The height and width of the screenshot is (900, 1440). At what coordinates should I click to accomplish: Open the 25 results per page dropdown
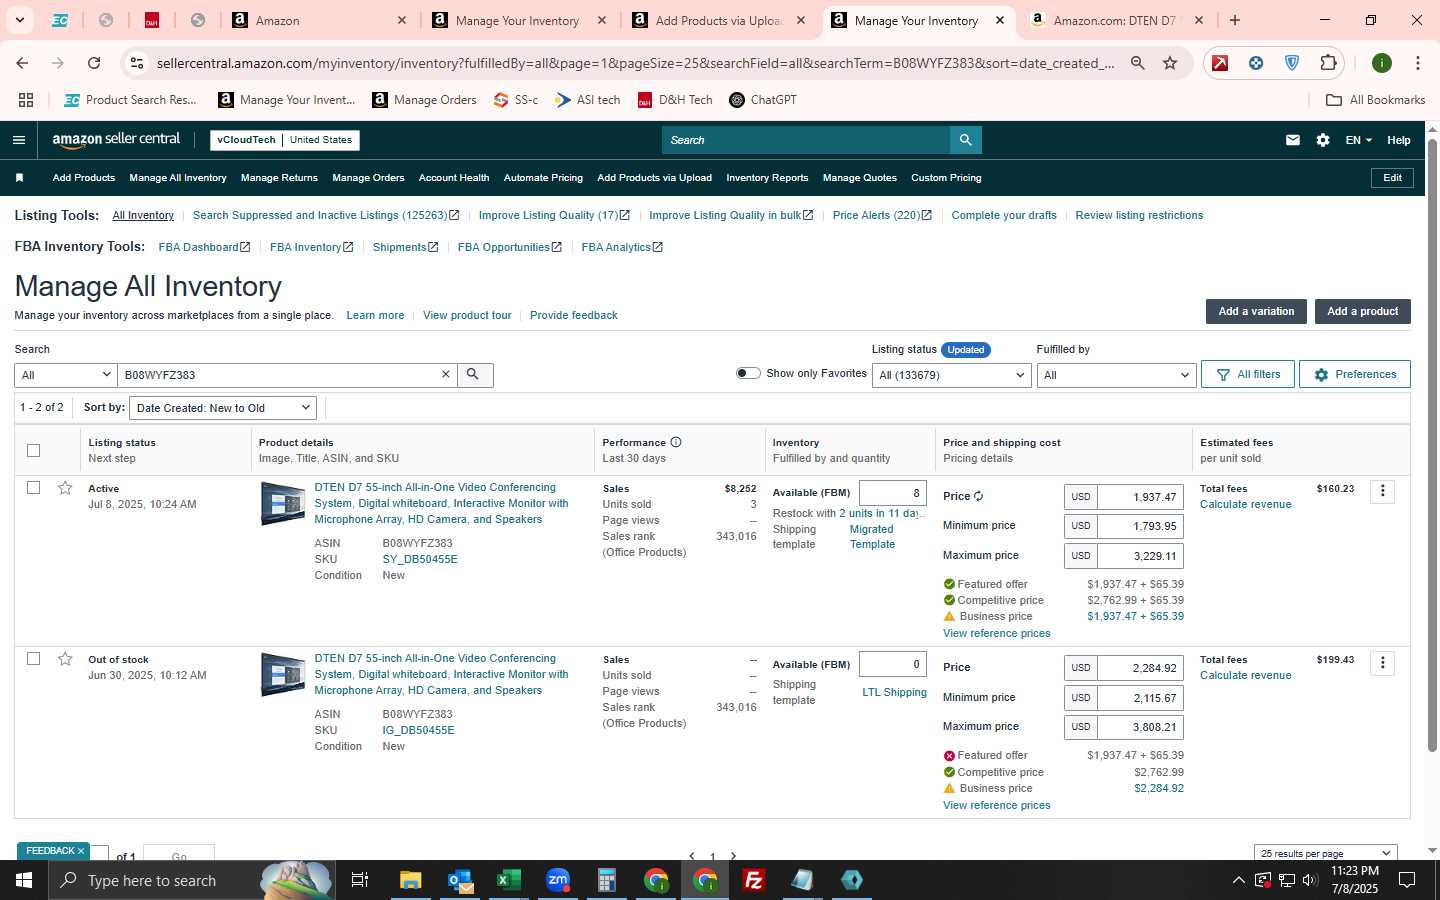pyautogui.click(x=1325, y=853)
